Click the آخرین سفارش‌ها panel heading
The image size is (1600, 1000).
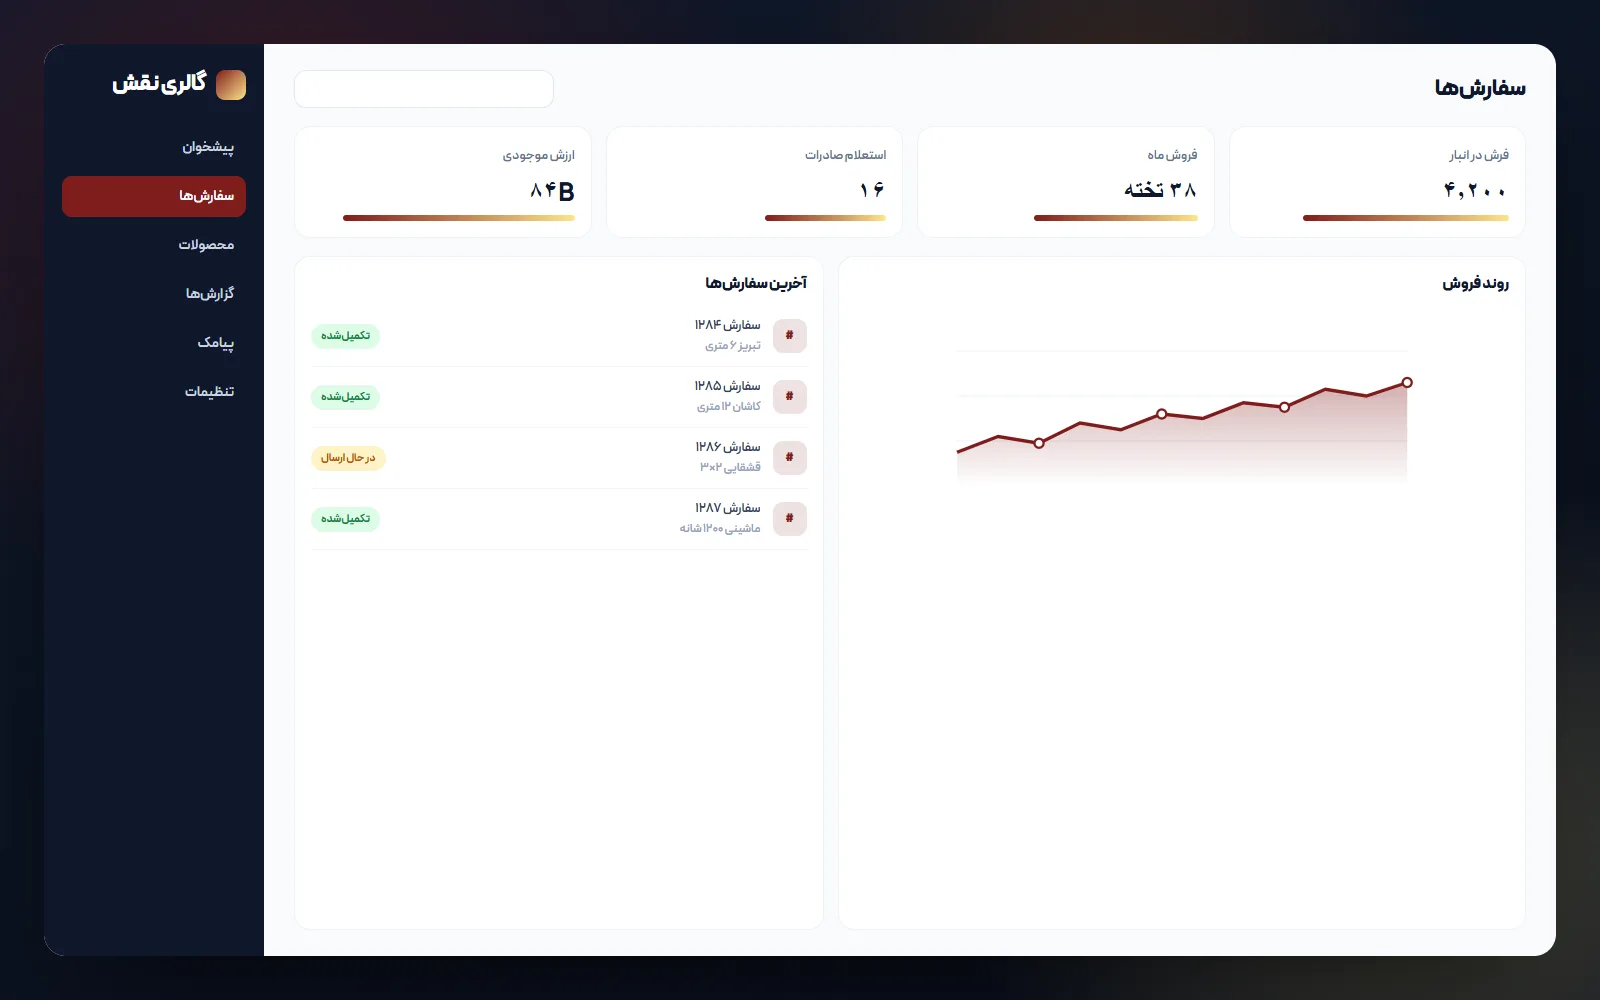point(756,284)
